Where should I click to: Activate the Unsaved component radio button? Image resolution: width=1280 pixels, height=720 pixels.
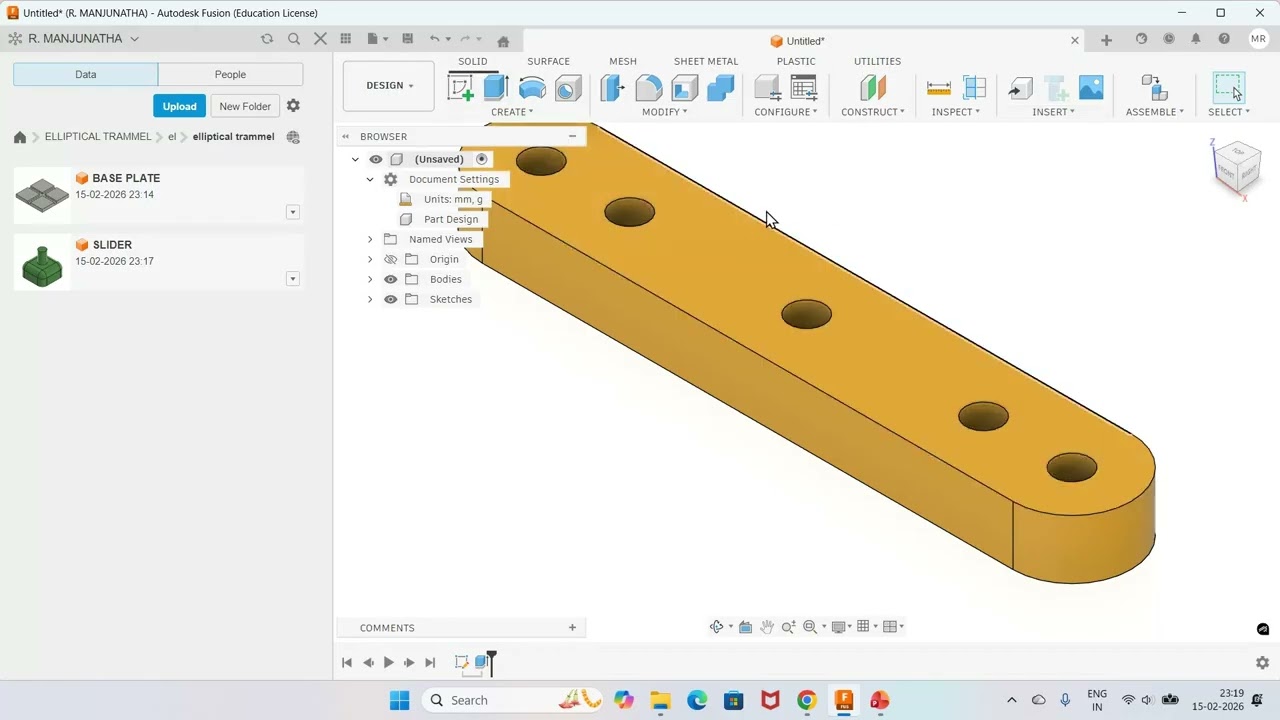pyautogui.click(x=482, y=159)
